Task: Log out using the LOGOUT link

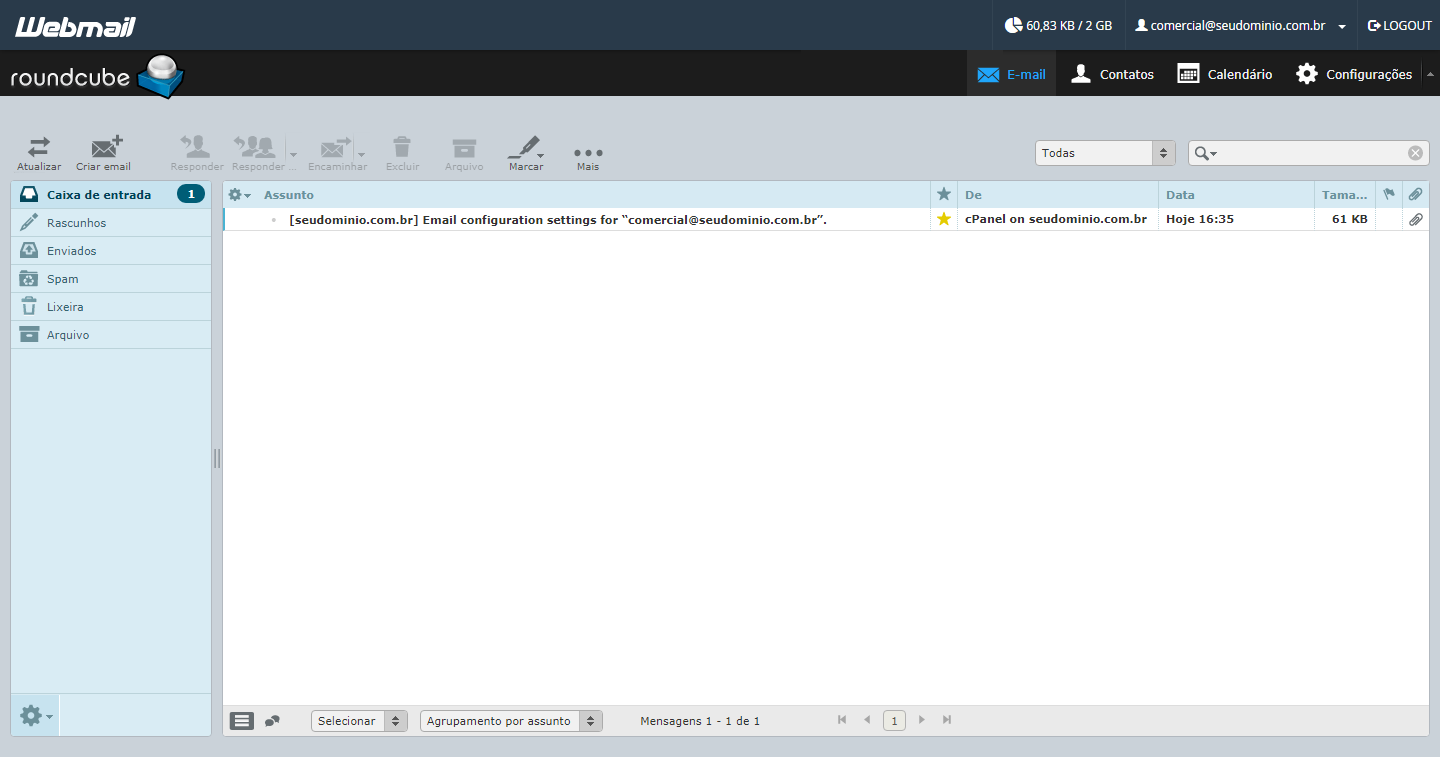Action: tap(1400, 25)
